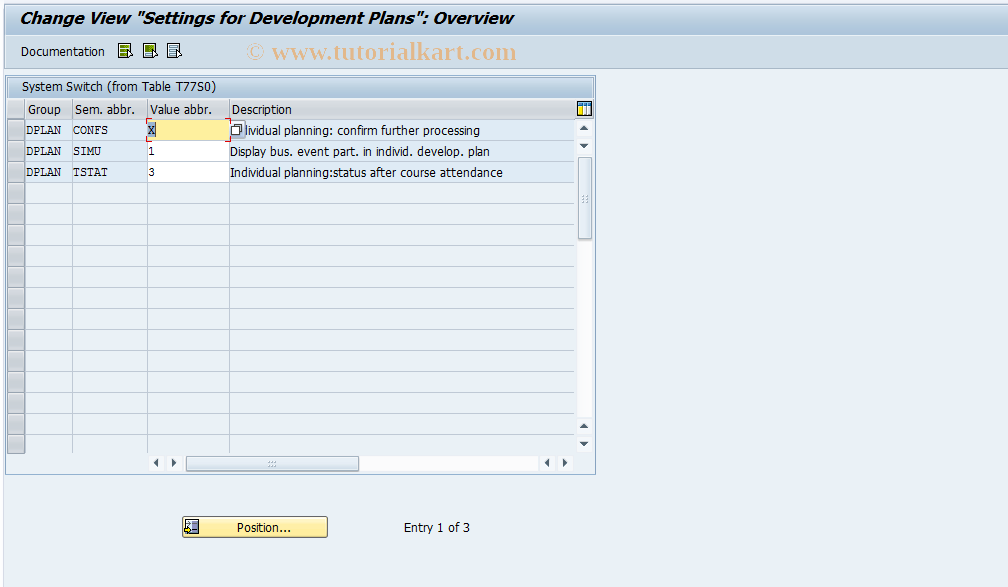Click the Sem. abbr. column header
The width and height of the screenshot is (1008, 587).
(110, 109)
